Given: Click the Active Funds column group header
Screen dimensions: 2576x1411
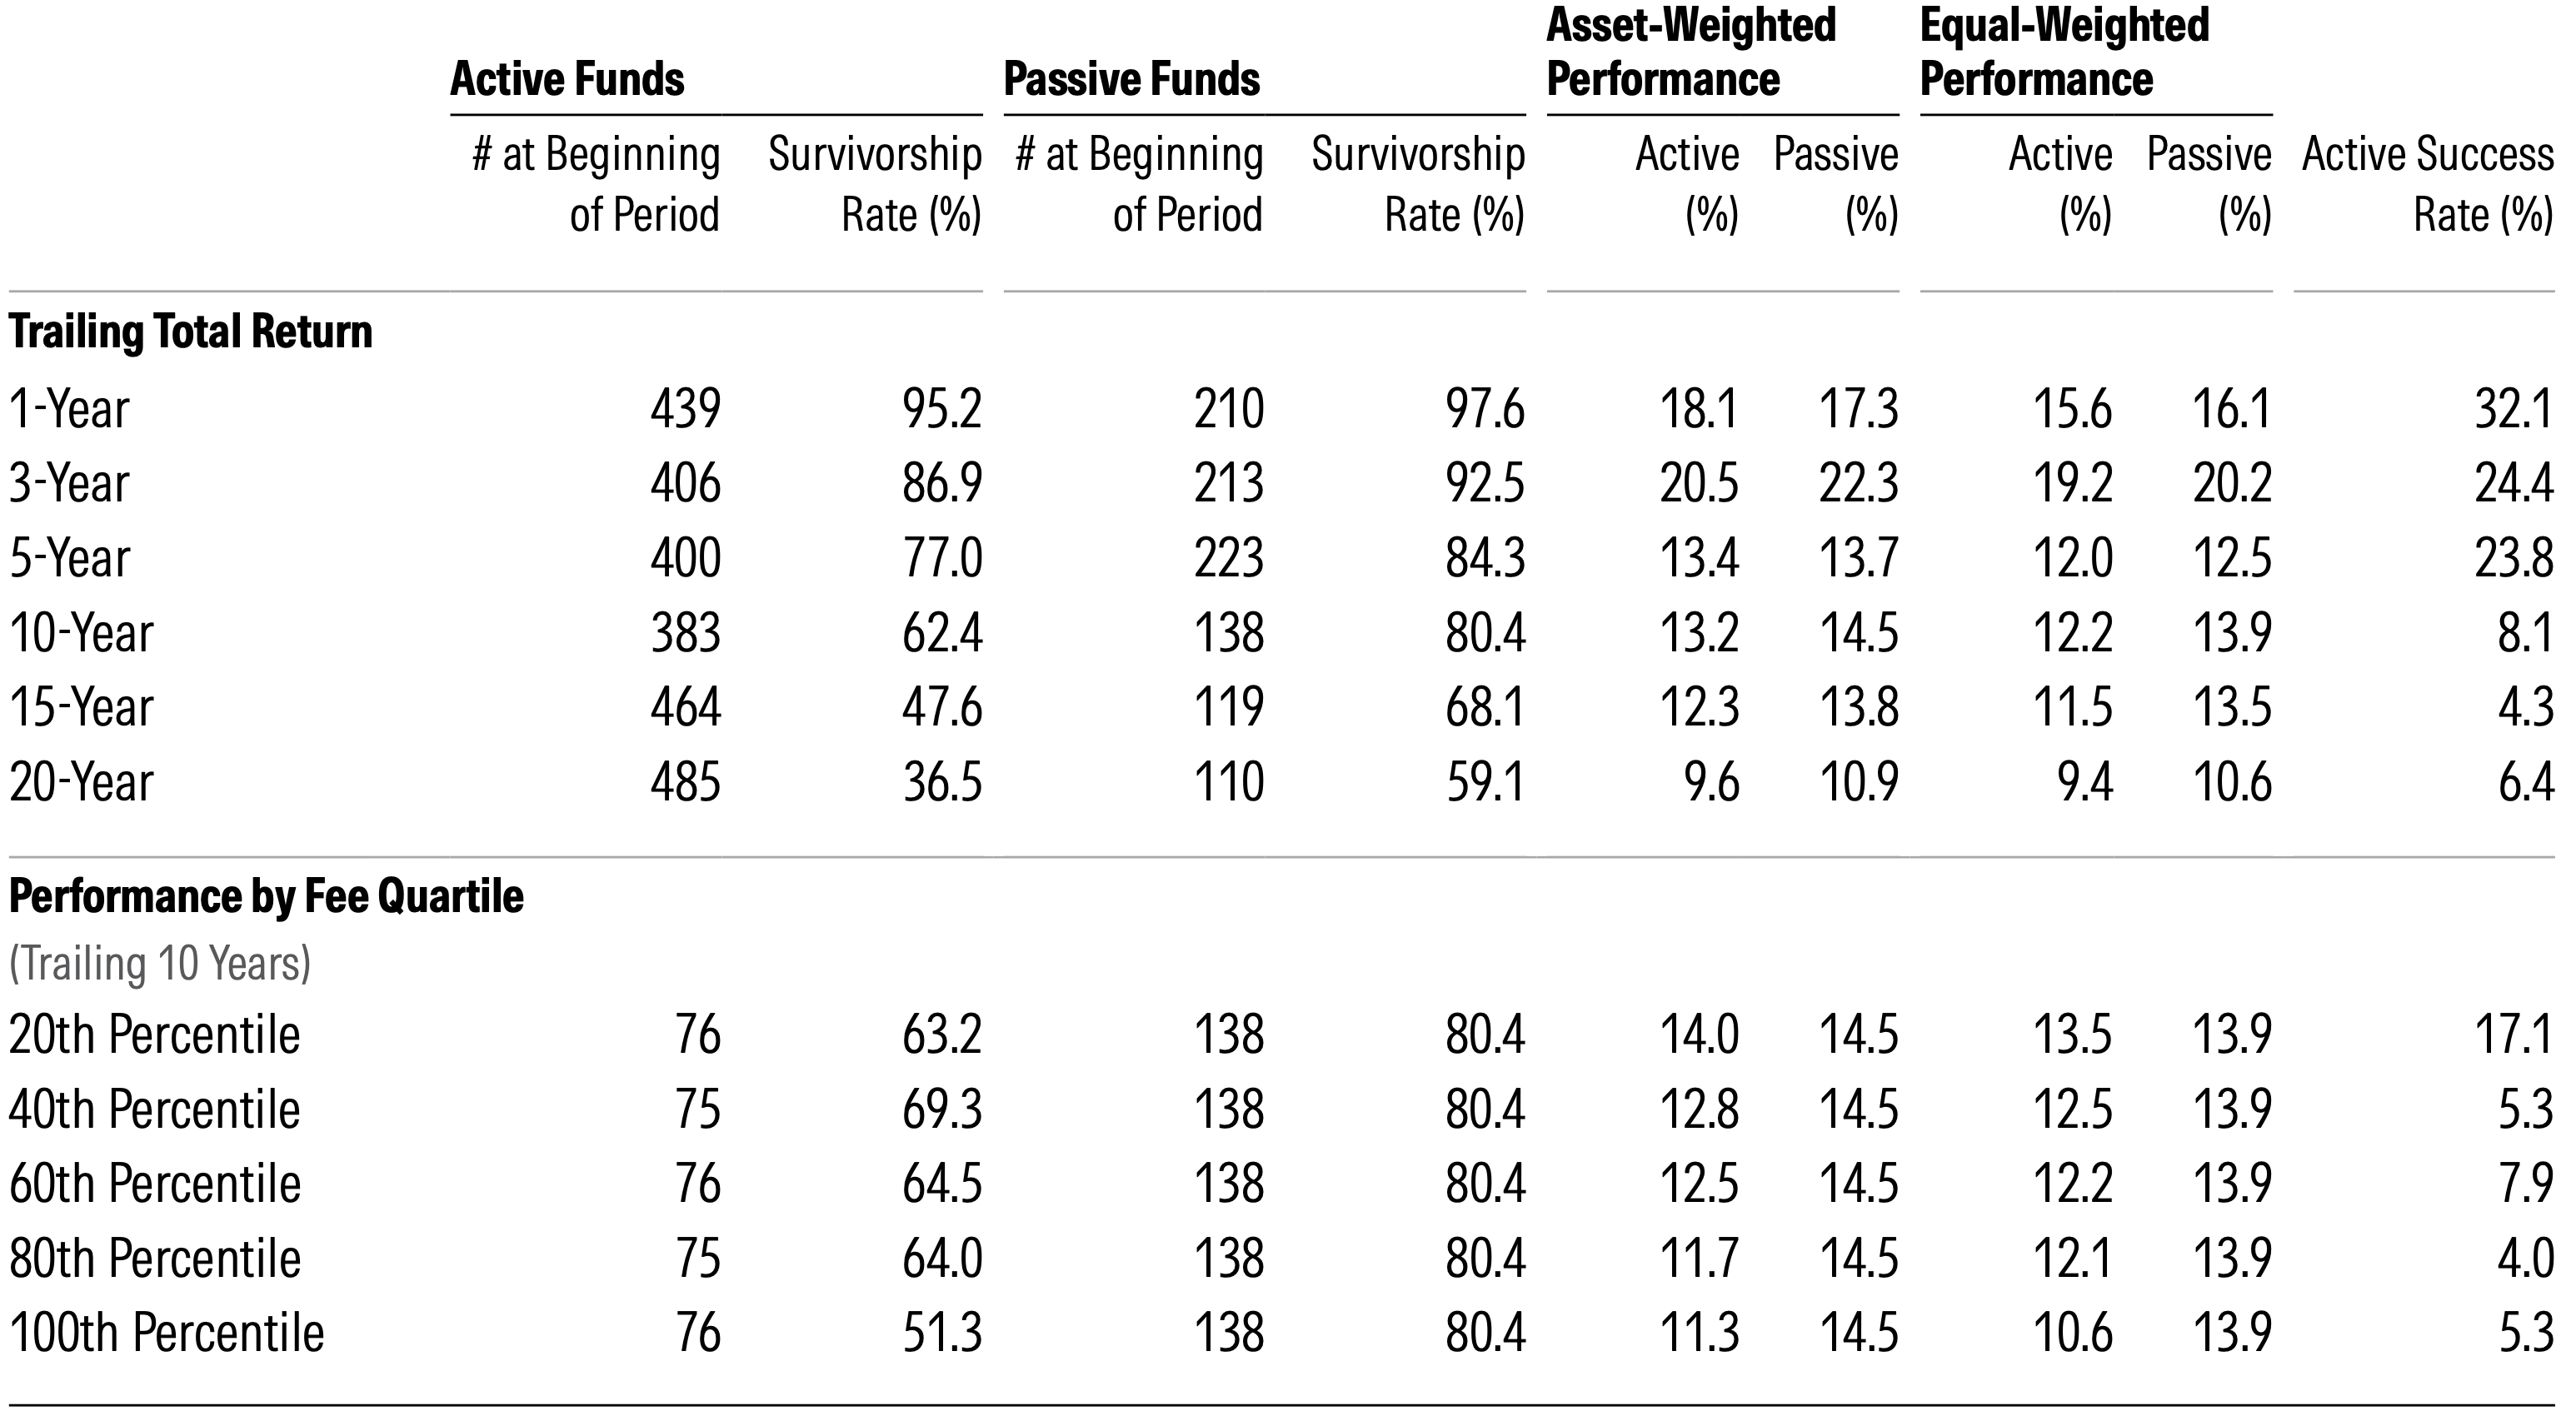Looking at the screenshot, I should click(567, 79).
